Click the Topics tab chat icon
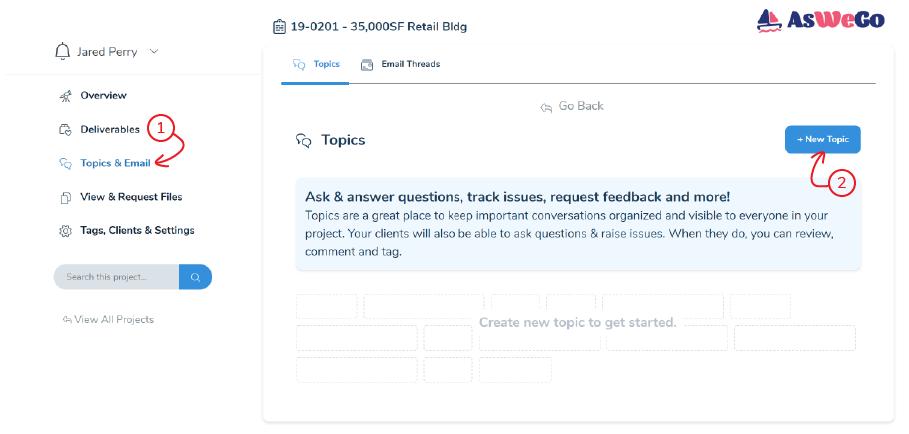Viewport: 909px width, 434px height. pos(299,65)
